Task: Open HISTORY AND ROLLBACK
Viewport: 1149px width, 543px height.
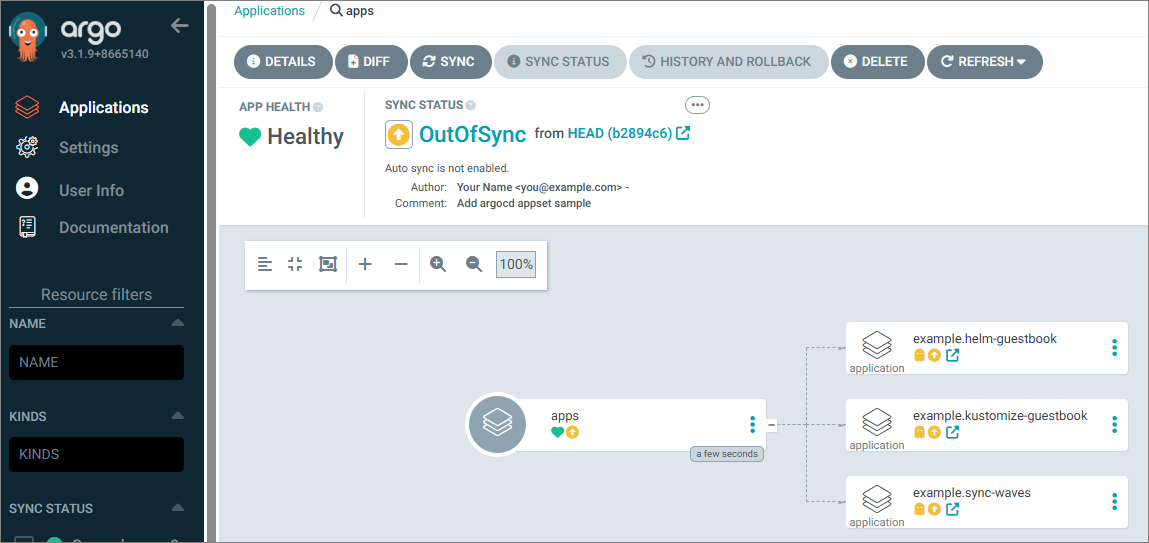Action: (728, 62)
